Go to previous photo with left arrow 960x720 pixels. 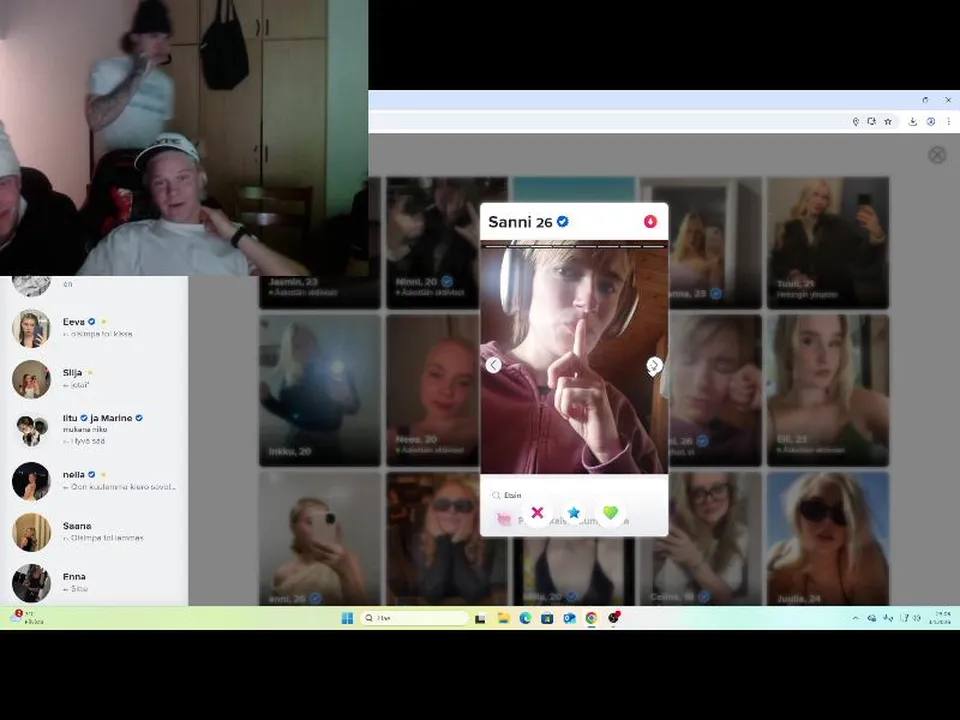coord(493,366)
